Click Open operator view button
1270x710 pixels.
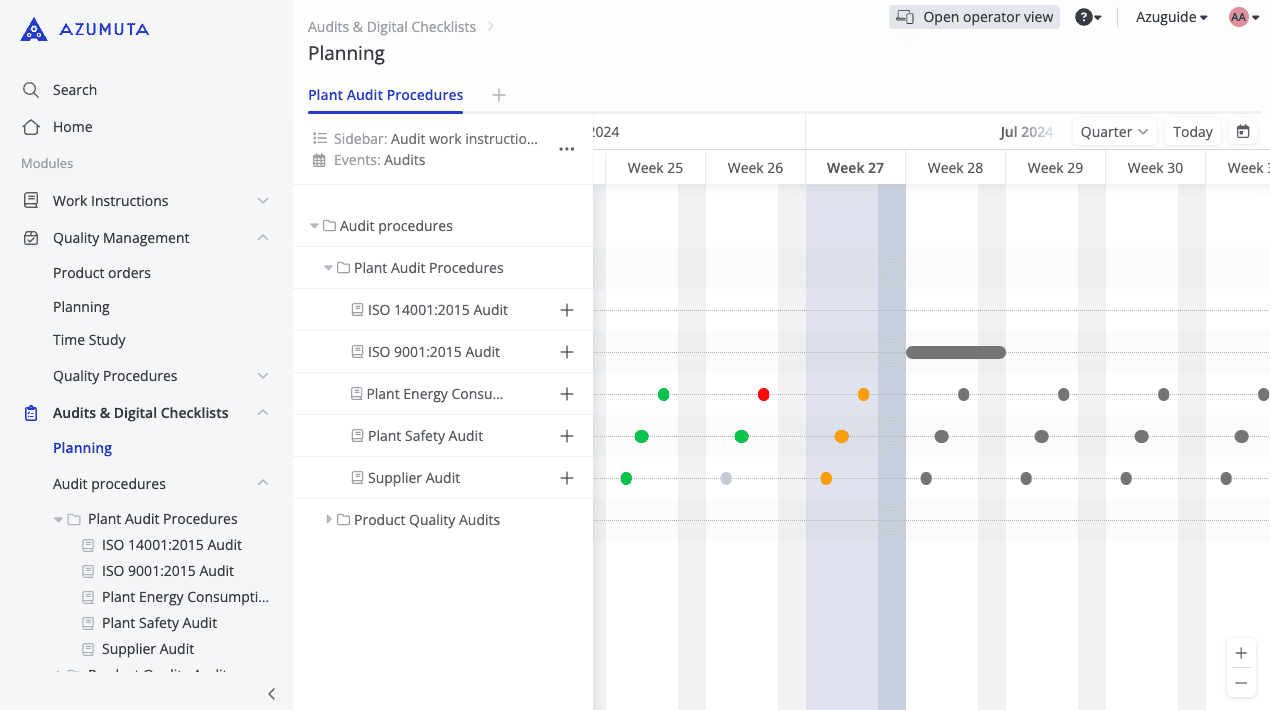[974, 17]
